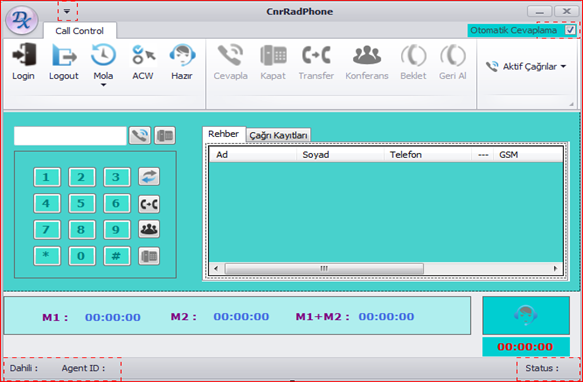The width and height of the screenshot is (583, 382).
Task: Click the keypad transfer icon
Action: (x=149, y=204)
